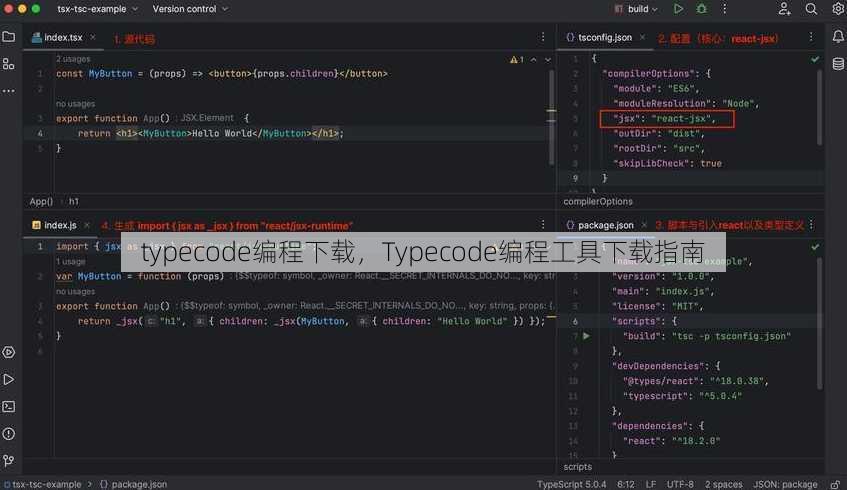Open package.json tab options menu
Screen dimensions: 847x490
click(811, 224)
